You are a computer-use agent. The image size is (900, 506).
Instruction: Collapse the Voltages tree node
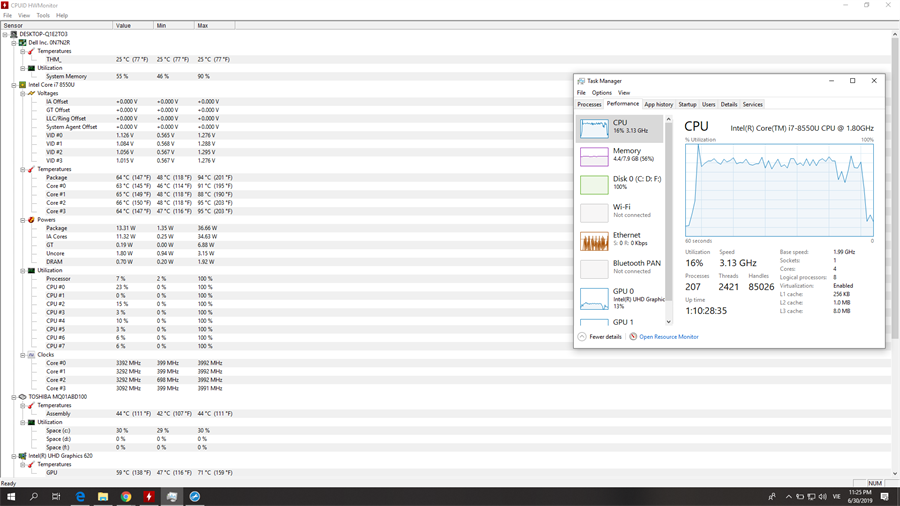pos(23,93)
